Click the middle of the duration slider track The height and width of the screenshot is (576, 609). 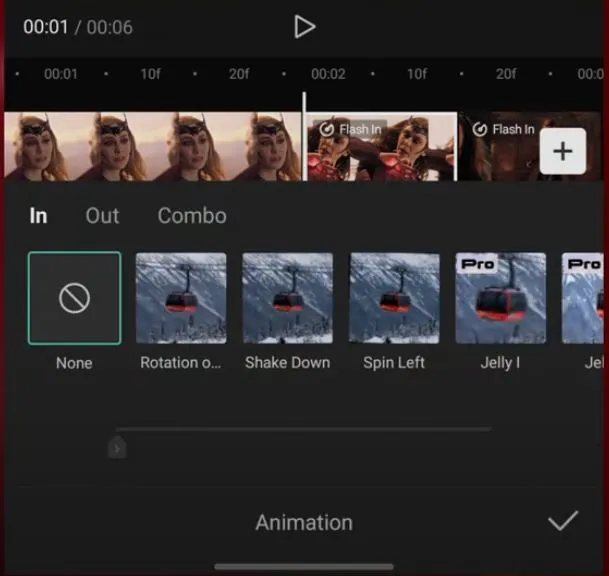(x=304, y=429)
